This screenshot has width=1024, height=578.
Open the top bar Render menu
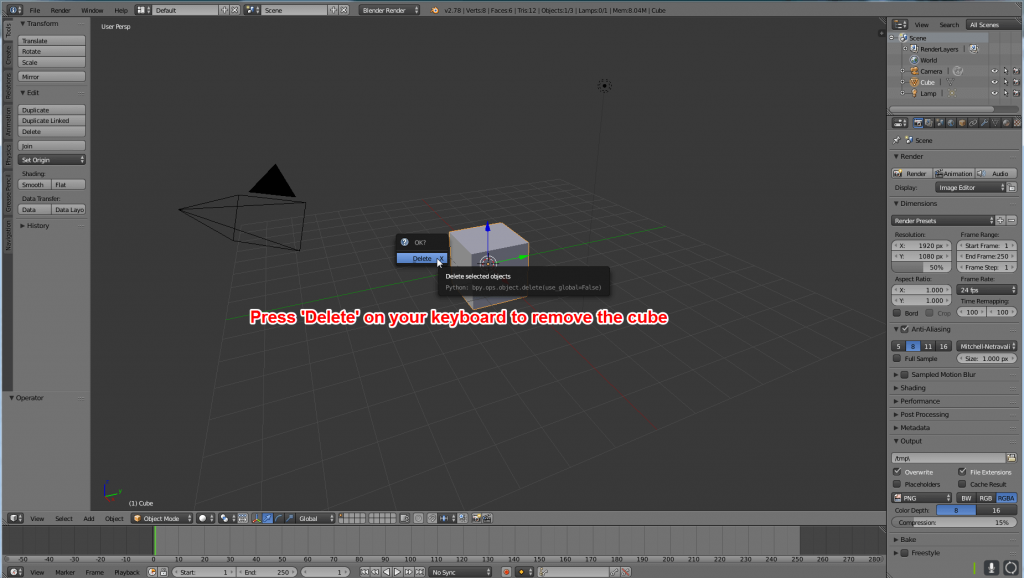coord(60,10)
